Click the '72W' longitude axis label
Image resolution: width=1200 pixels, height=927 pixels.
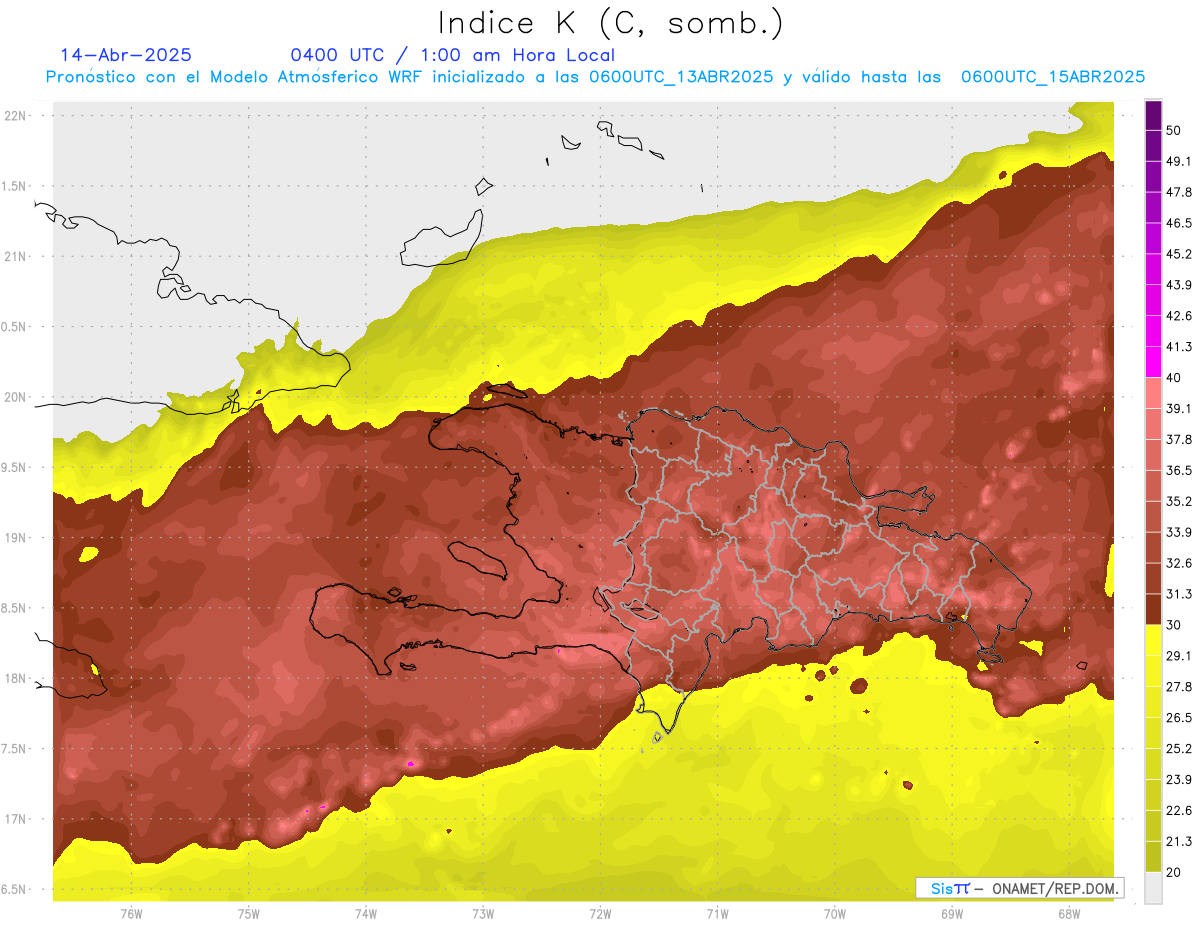click(x=600, y=913)
